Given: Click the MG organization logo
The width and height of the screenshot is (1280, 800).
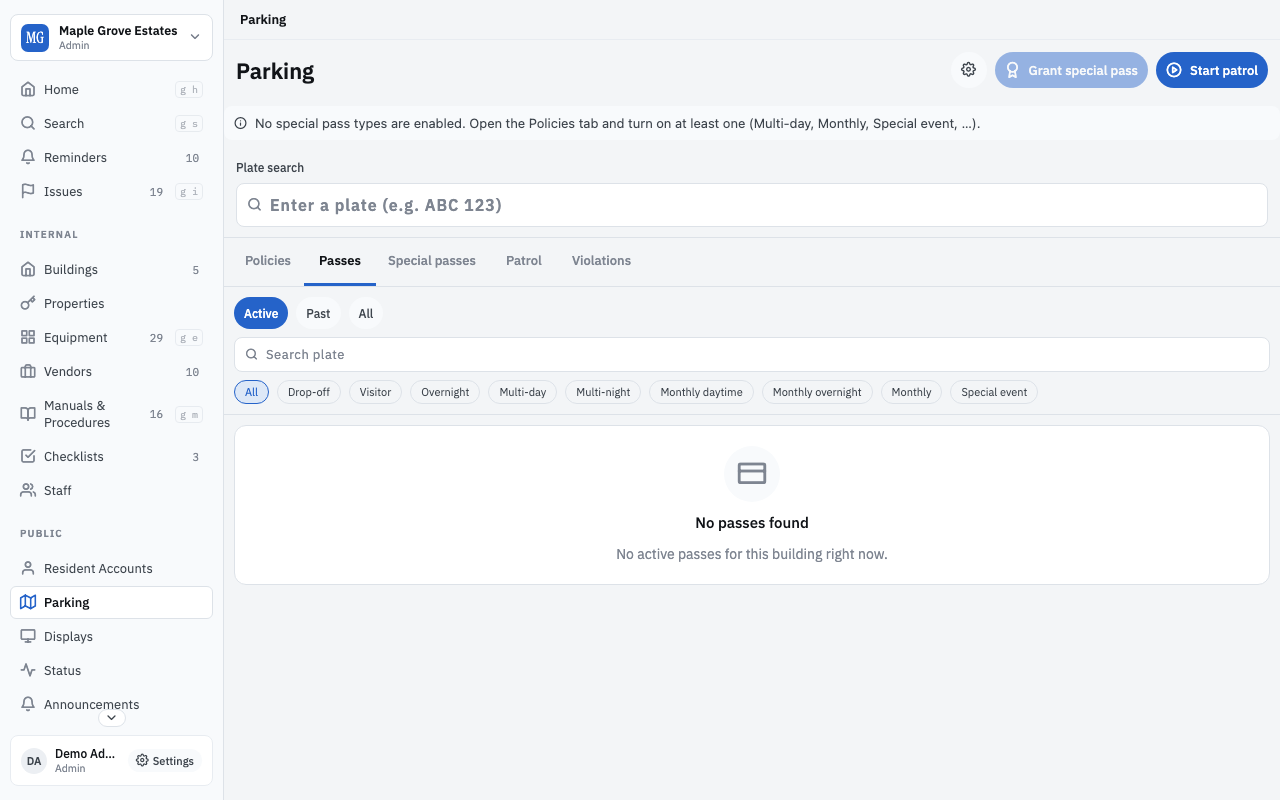Looking at the screenshot, I should pyautogui.click(x=35, y=38).
